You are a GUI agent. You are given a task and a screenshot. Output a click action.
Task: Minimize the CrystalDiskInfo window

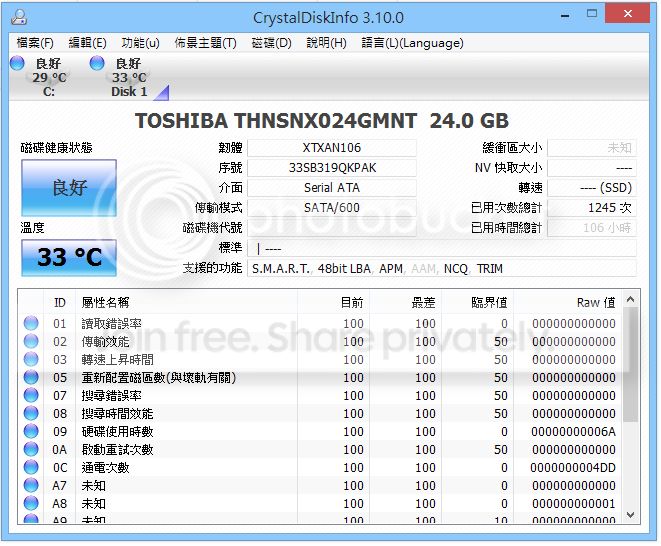565,16
